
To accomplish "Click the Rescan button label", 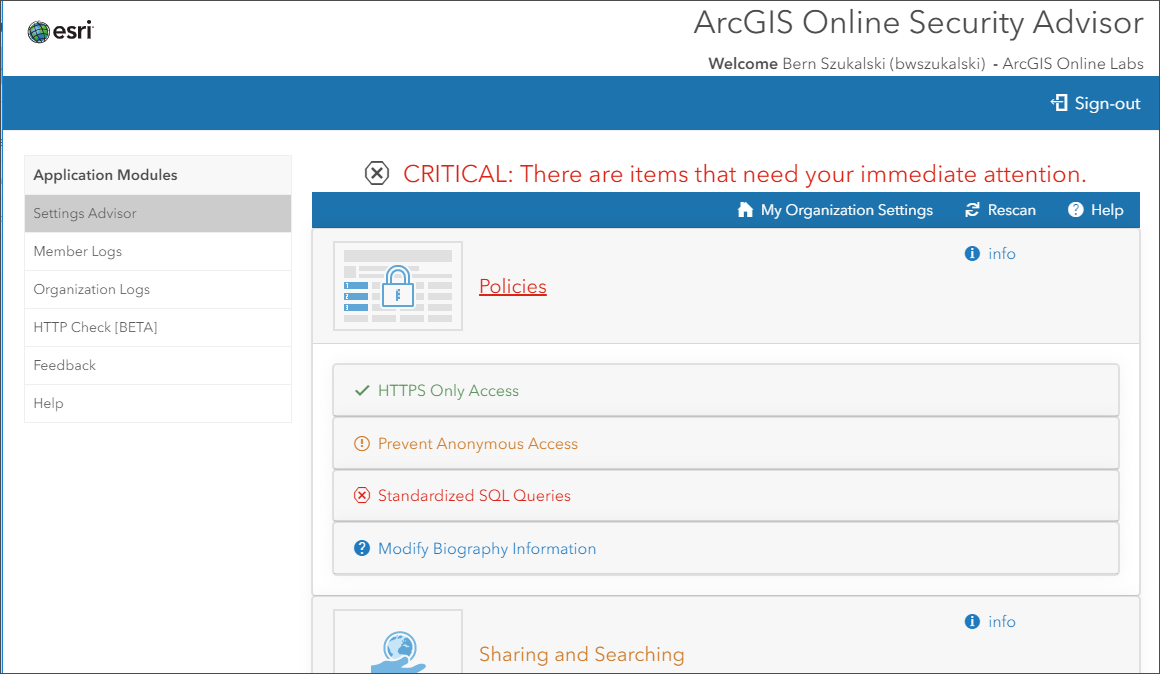I will click(x=1011, y=210).
